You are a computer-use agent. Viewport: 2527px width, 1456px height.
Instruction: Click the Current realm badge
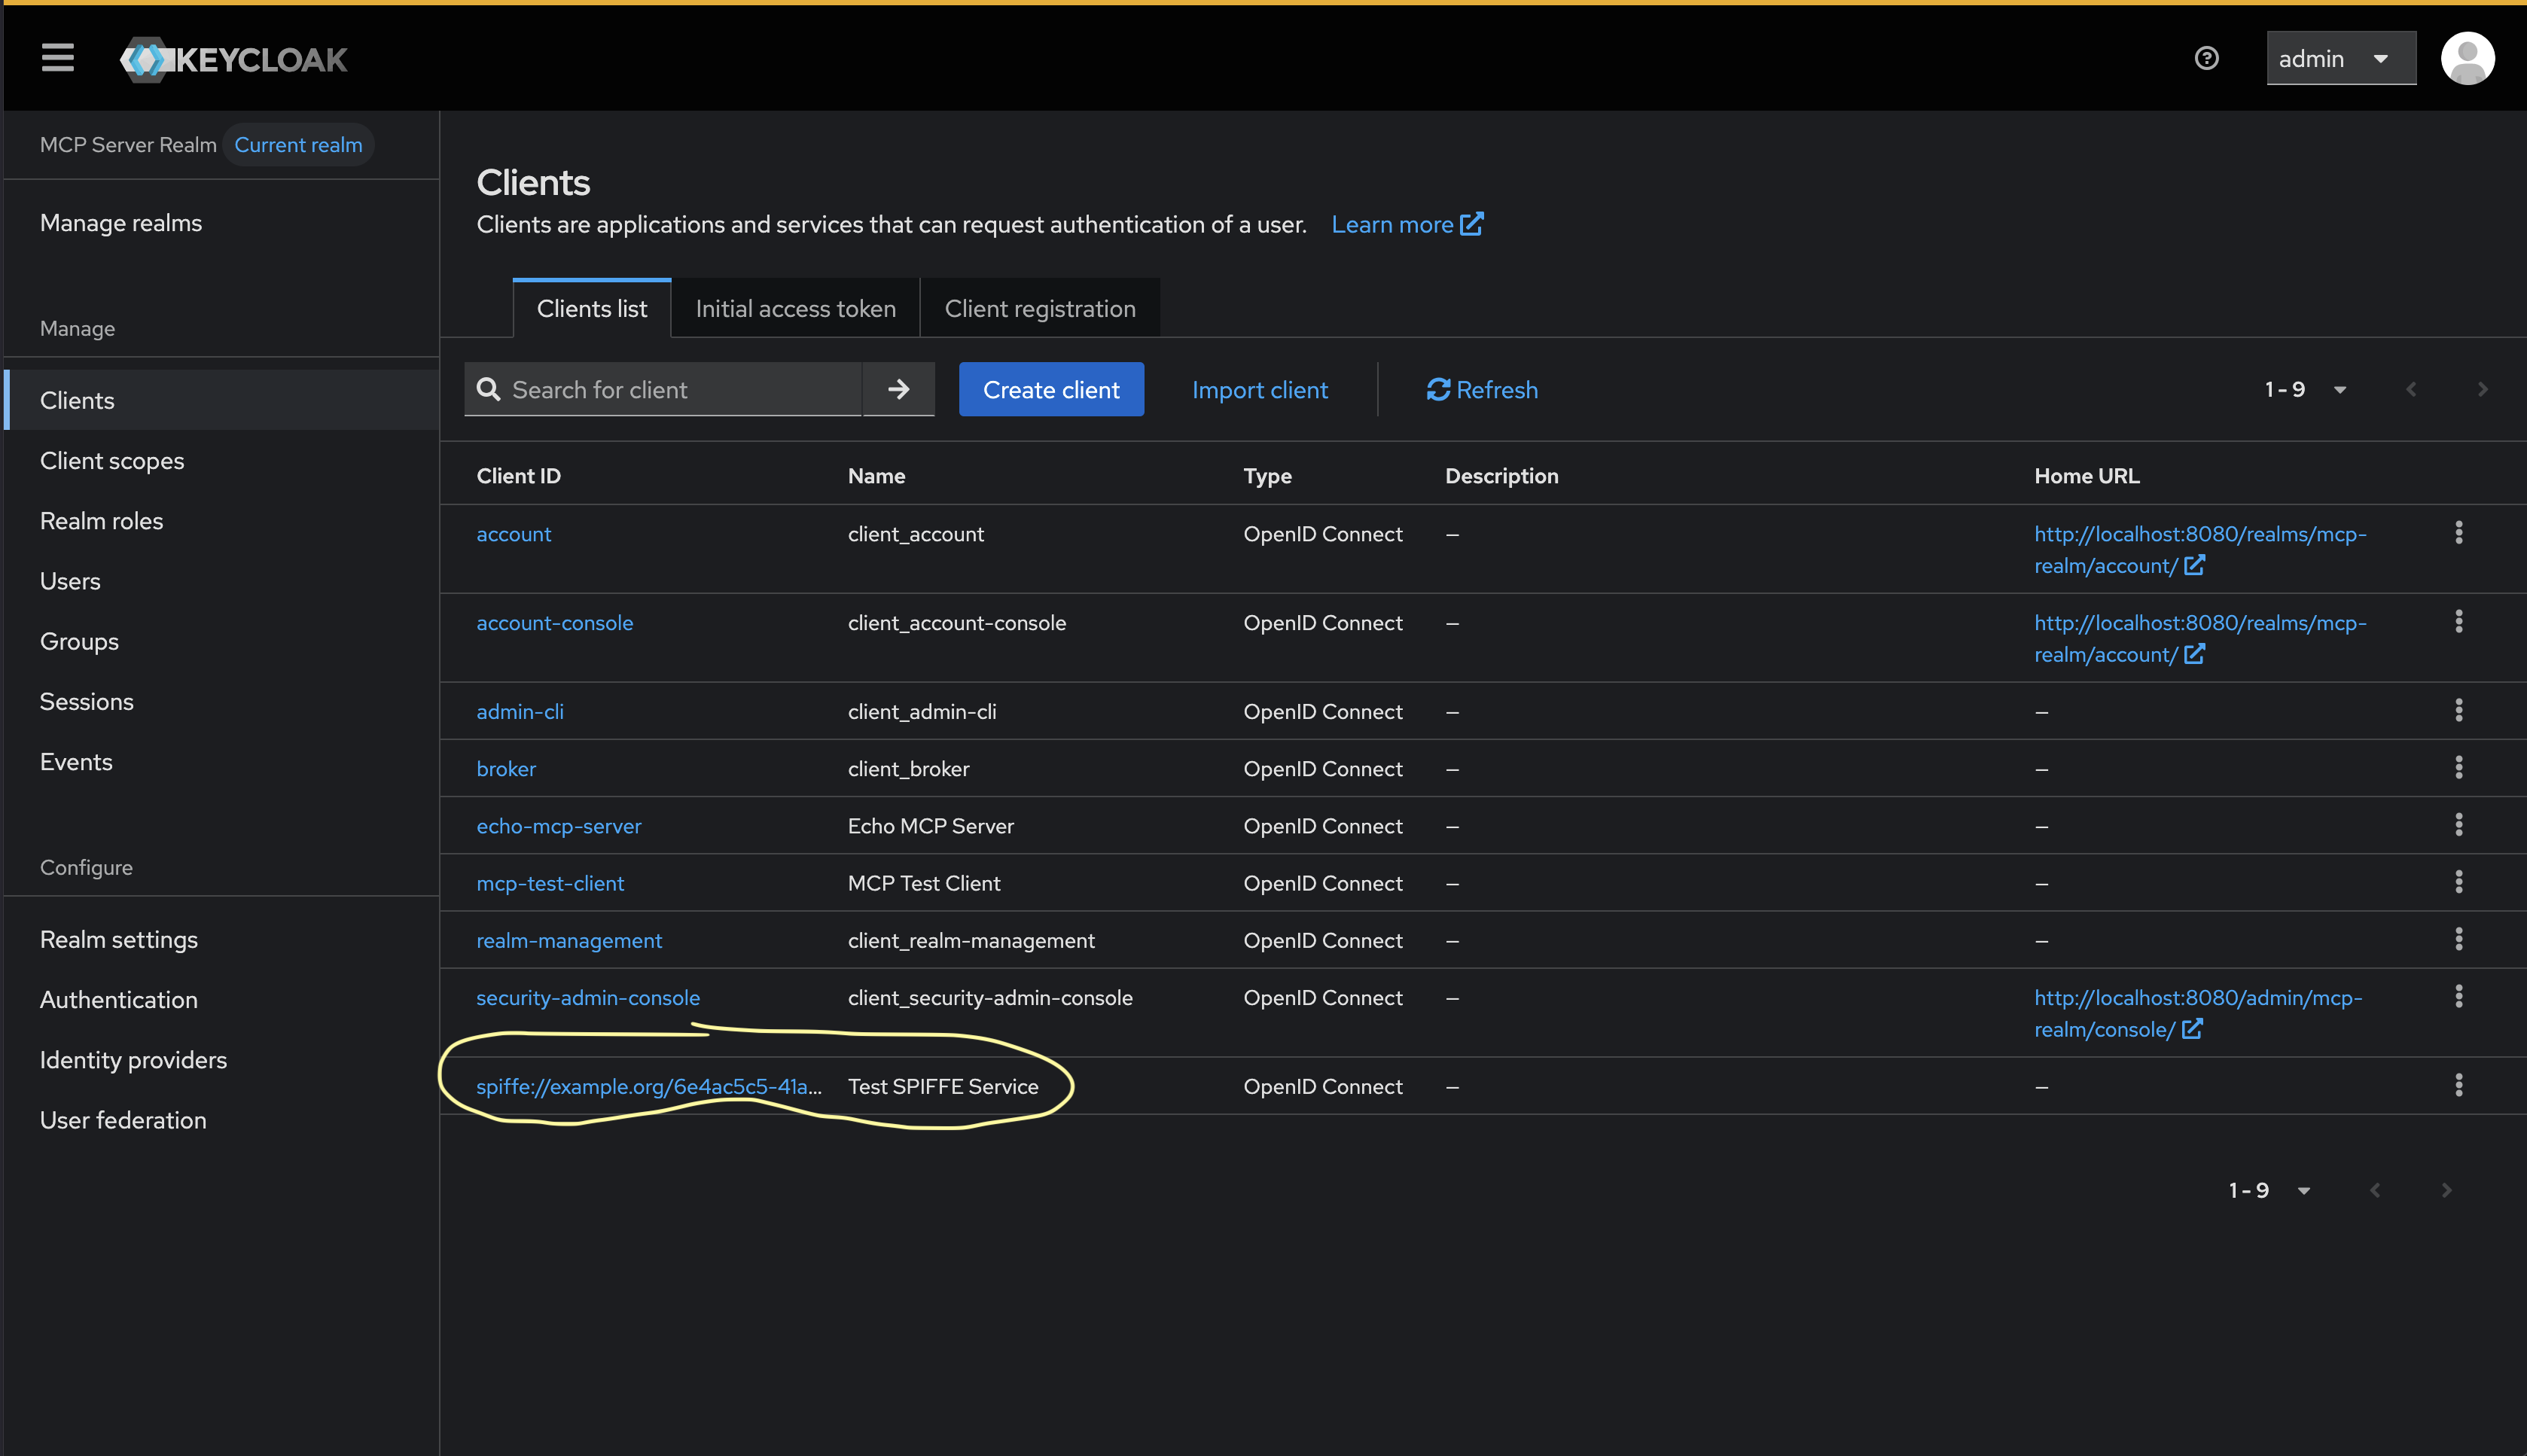coord(298,145)
